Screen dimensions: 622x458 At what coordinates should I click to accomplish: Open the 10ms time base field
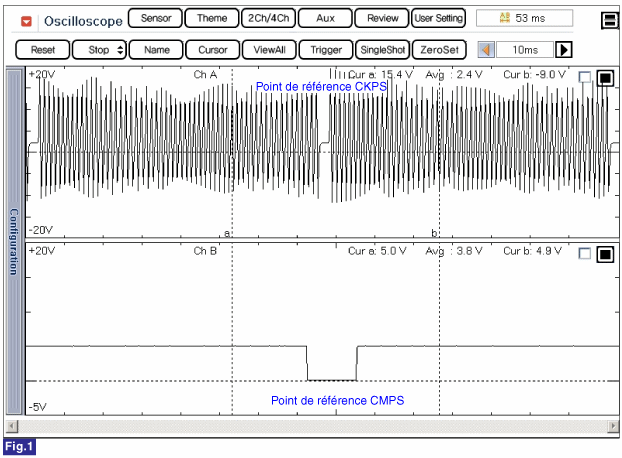(524, 49)
